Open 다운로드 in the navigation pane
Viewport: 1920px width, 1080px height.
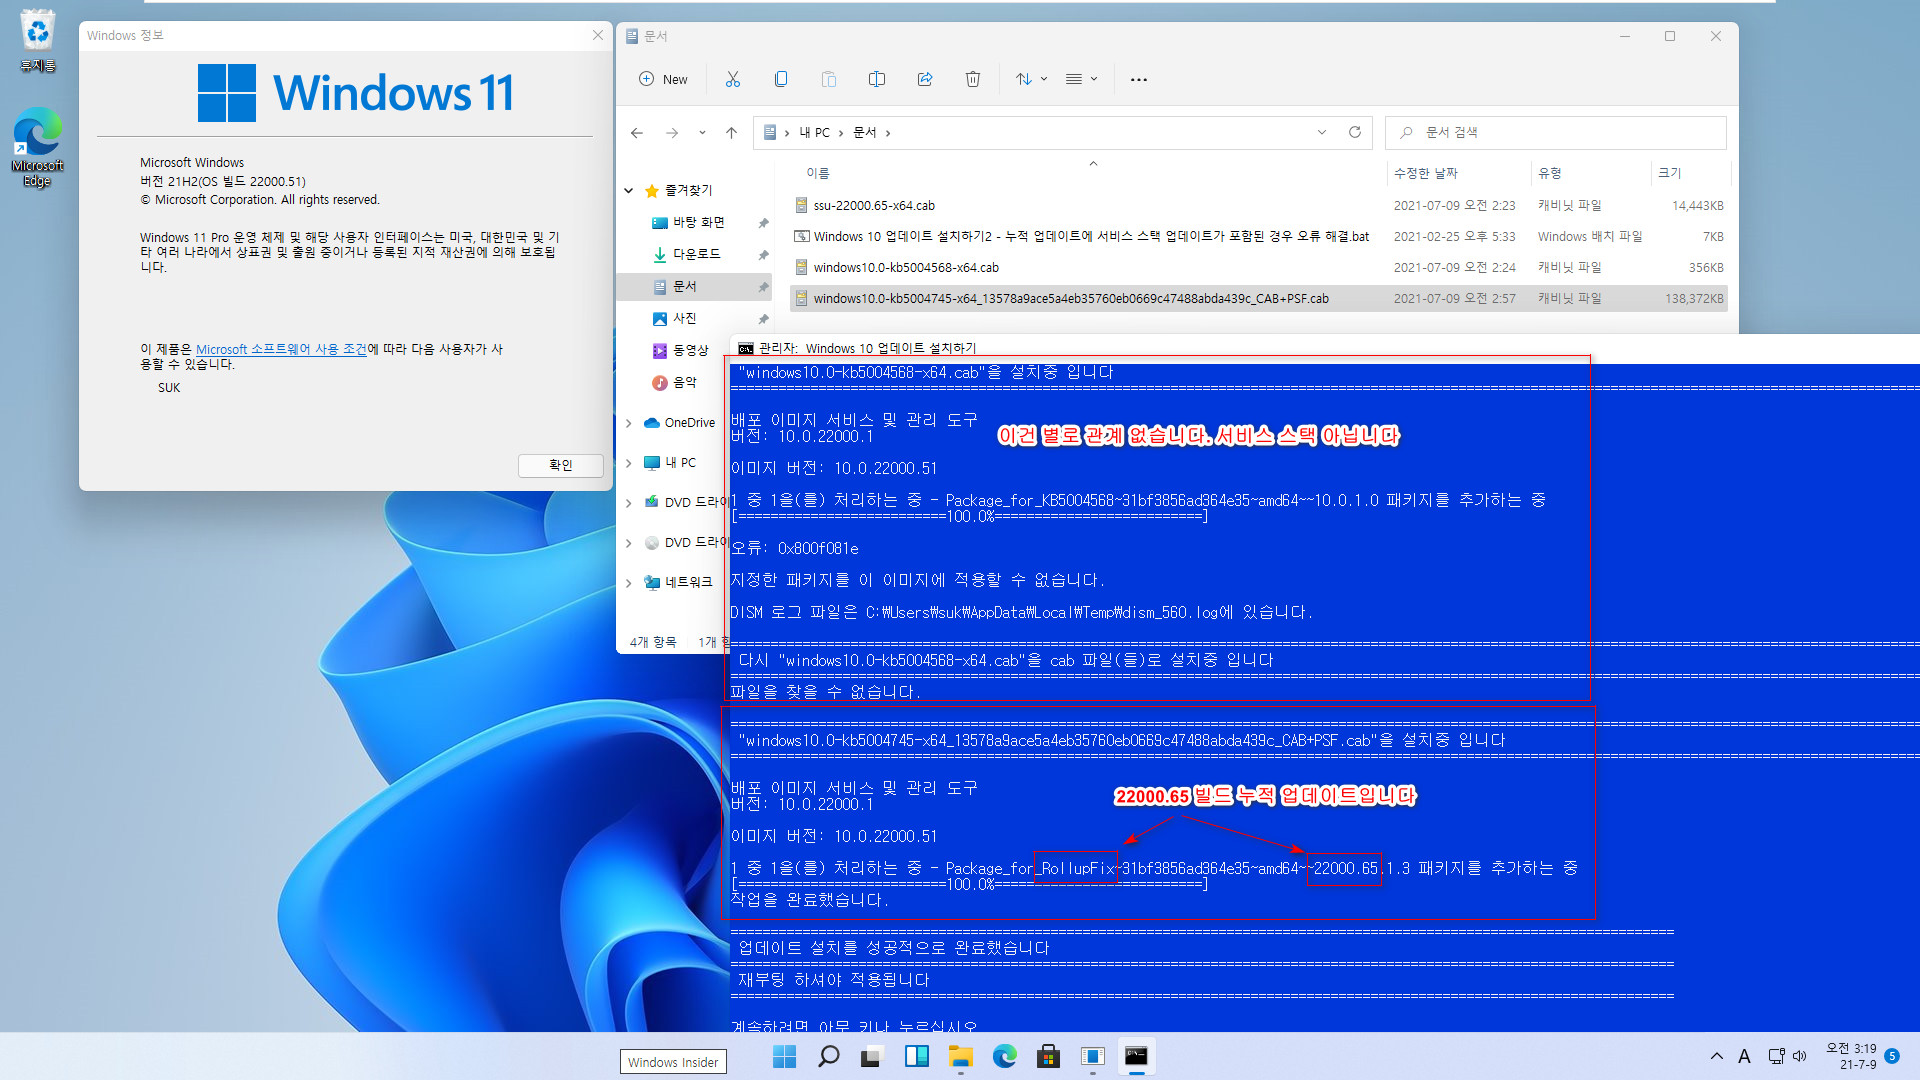click(696, 254)
